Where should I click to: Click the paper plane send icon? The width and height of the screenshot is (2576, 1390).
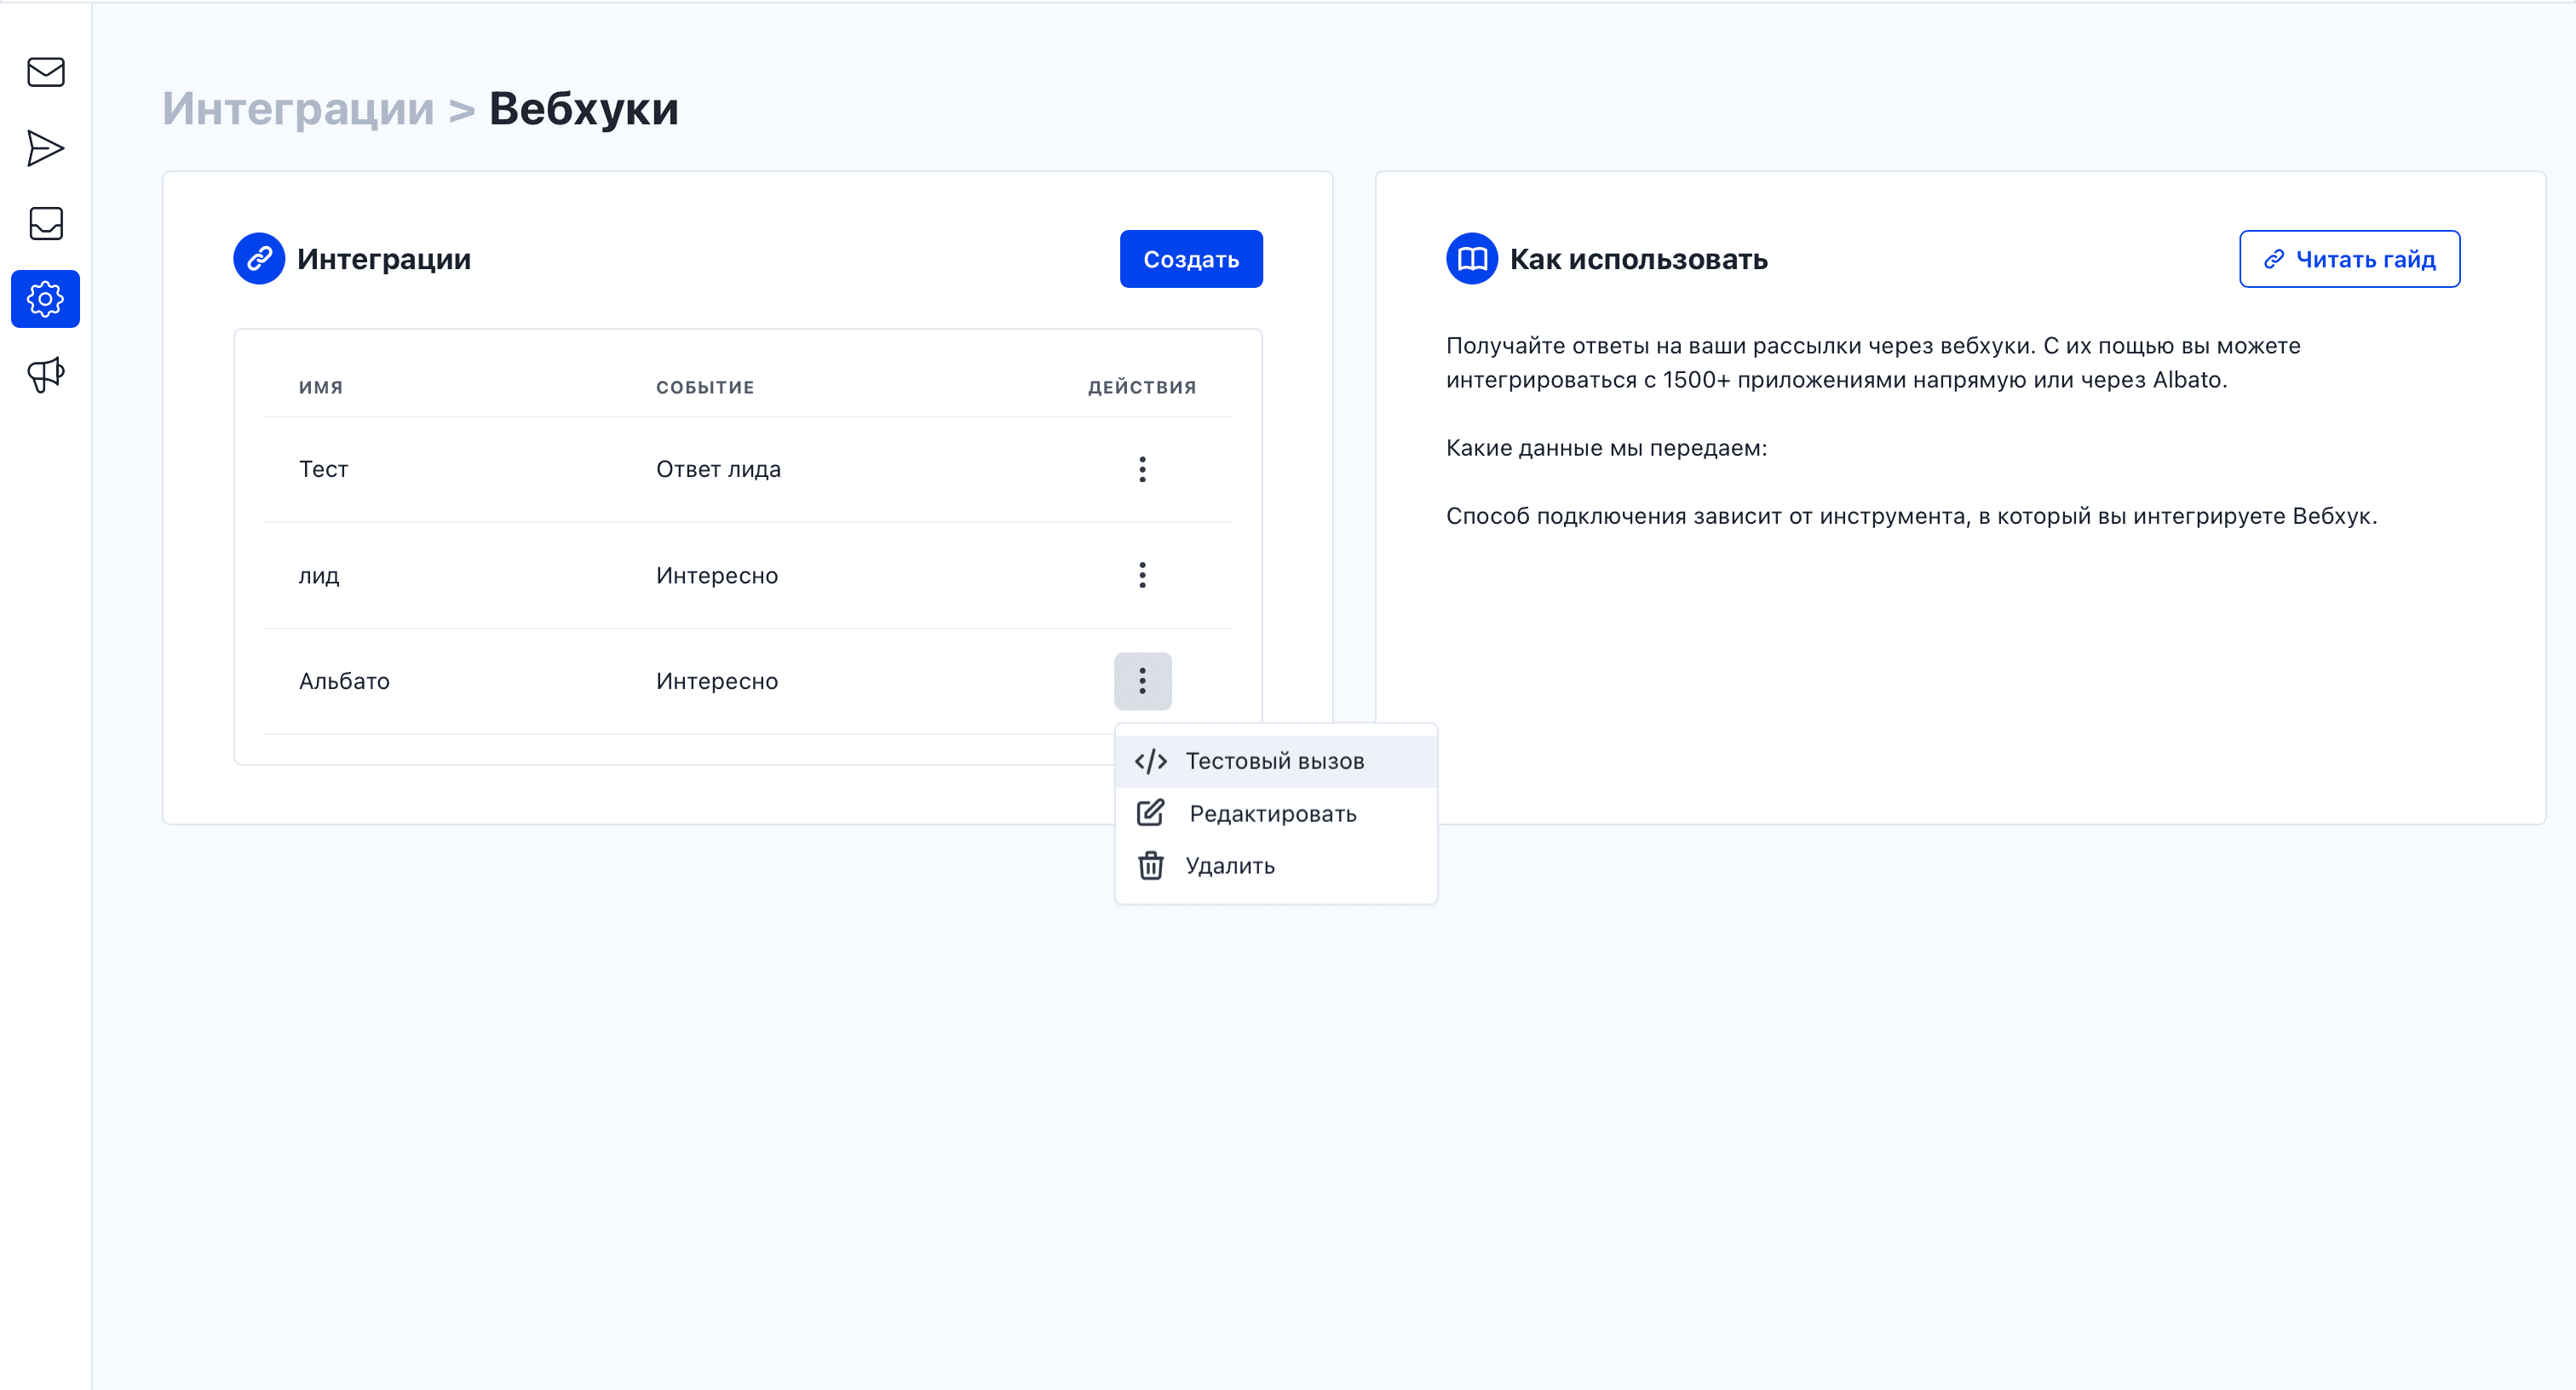click(46, 148)
